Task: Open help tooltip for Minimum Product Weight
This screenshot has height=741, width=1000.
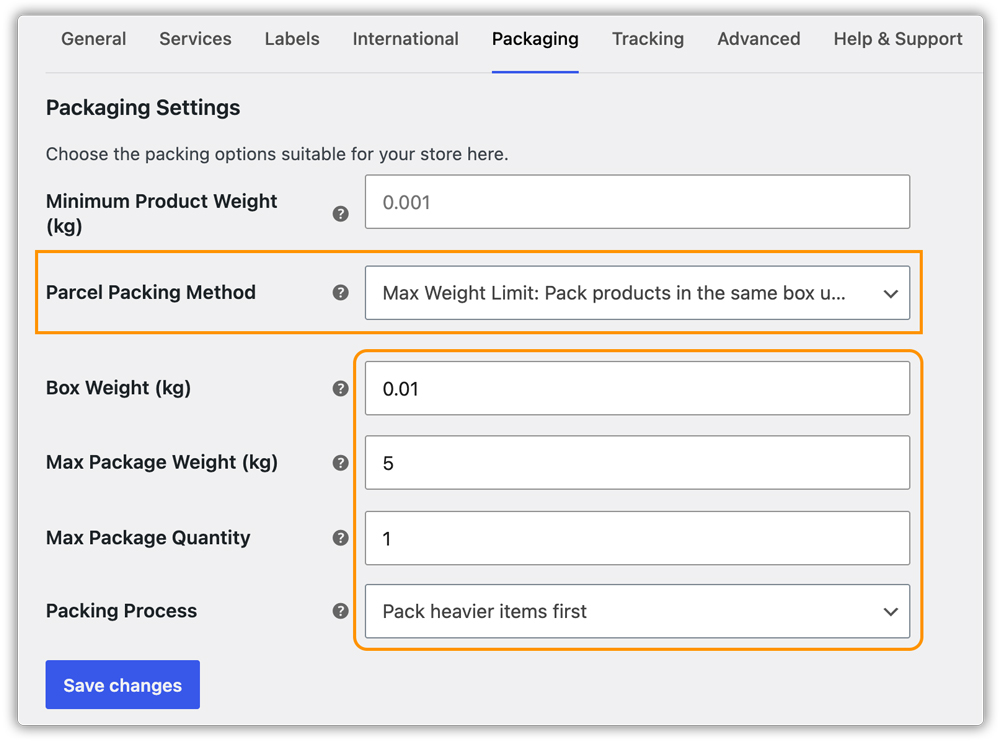Action: pos(341,214)
